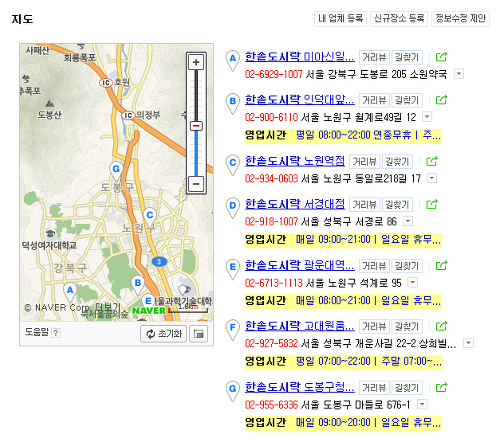Screen dimensions: 500x438
Task: Expand address dropdown after 서경로 86
Action: 408,221
